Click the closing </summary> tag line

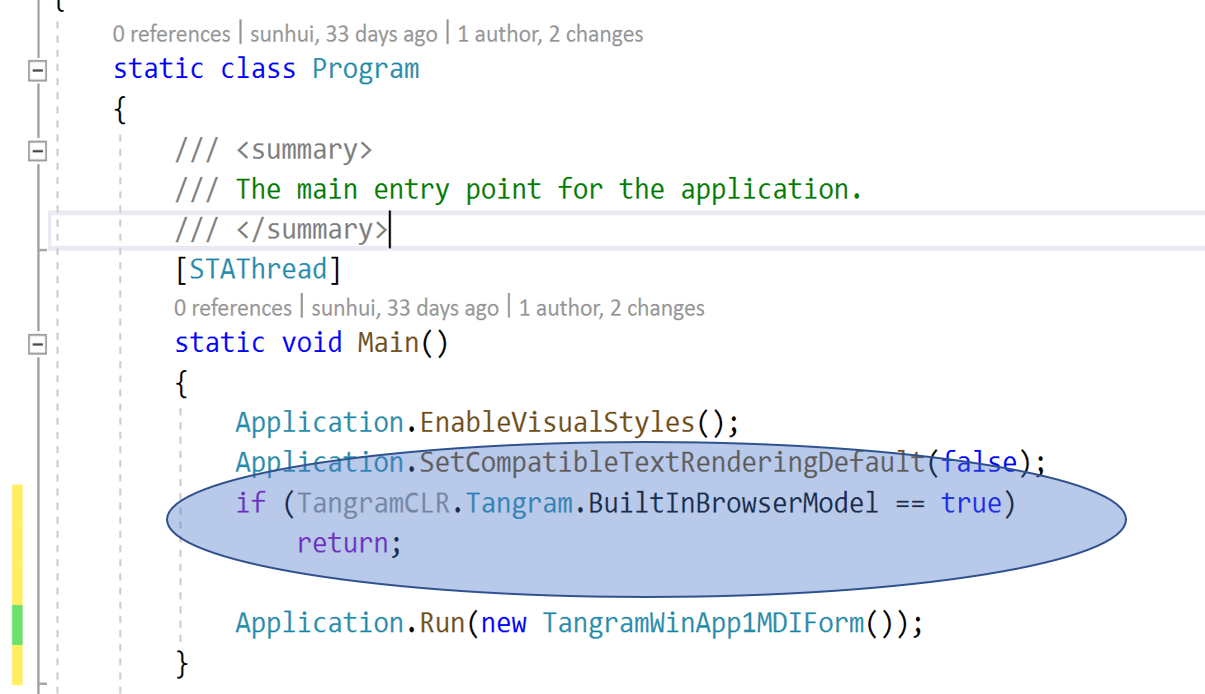[282, 229]
